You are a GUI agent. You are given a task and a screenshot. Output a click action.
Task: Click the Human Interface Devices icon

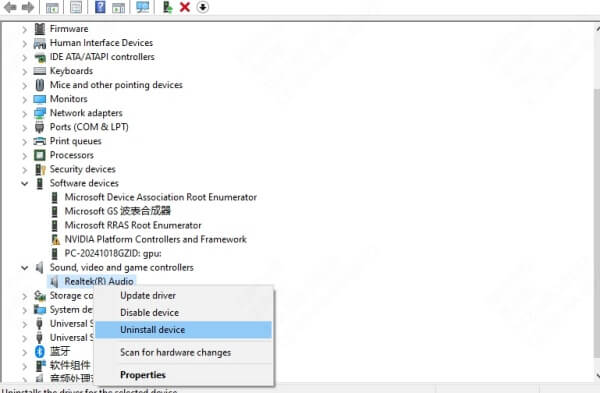[x=40, y=43]
